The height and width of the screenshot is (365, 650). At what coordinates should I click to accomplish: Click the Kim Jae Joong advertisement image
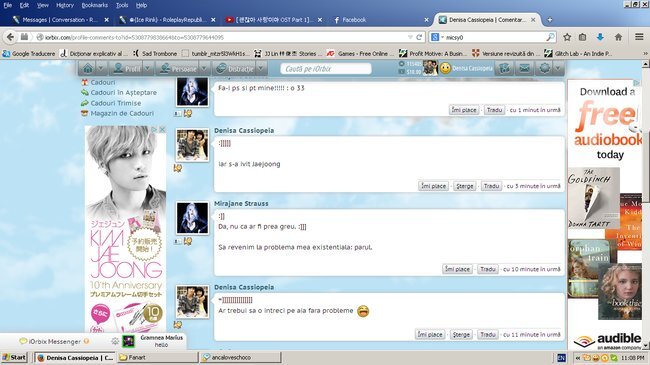click(125, 229)
